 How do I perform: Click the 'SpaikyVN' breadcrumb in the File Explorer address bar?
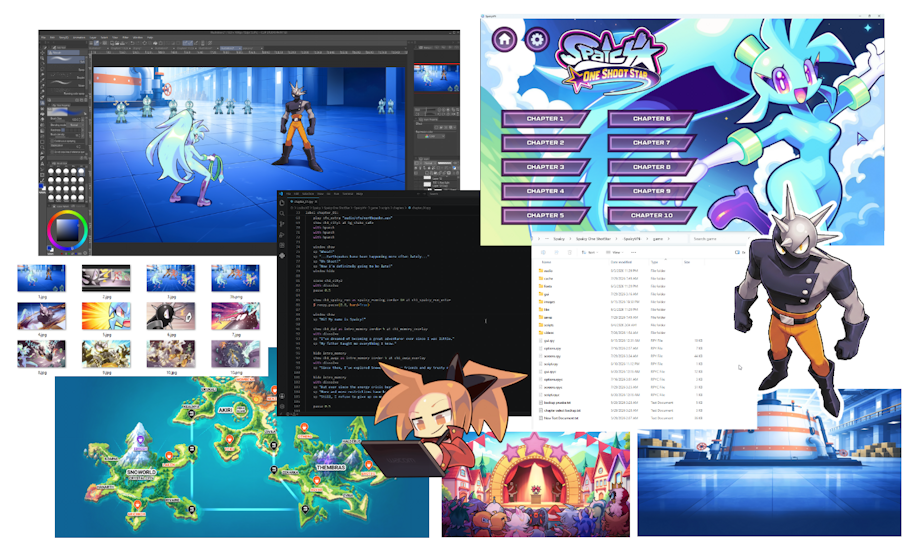tap(632, 239)
